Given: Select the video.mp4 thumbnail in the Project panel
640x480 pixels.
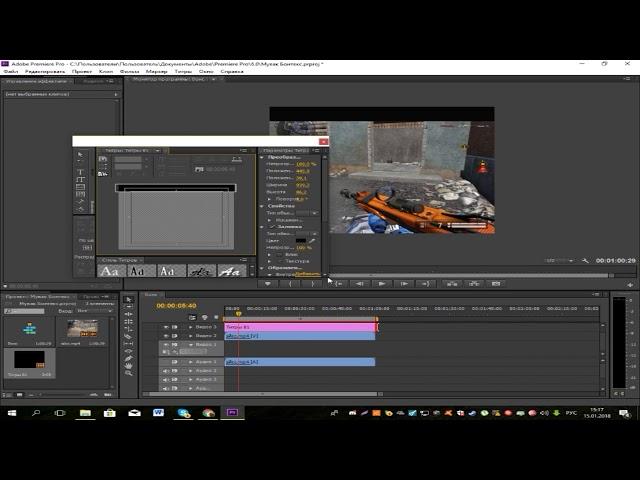Looking at the screenshot, I should click(83, 329).
